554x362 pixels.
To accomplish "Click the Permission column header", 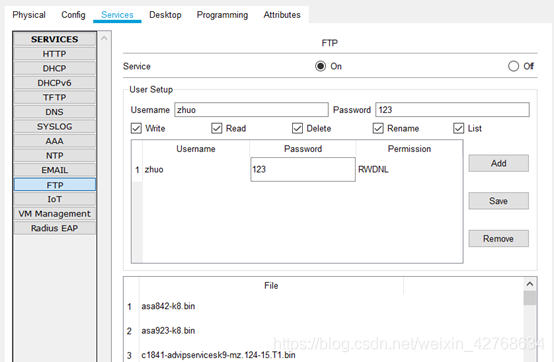I will [409, 149].
